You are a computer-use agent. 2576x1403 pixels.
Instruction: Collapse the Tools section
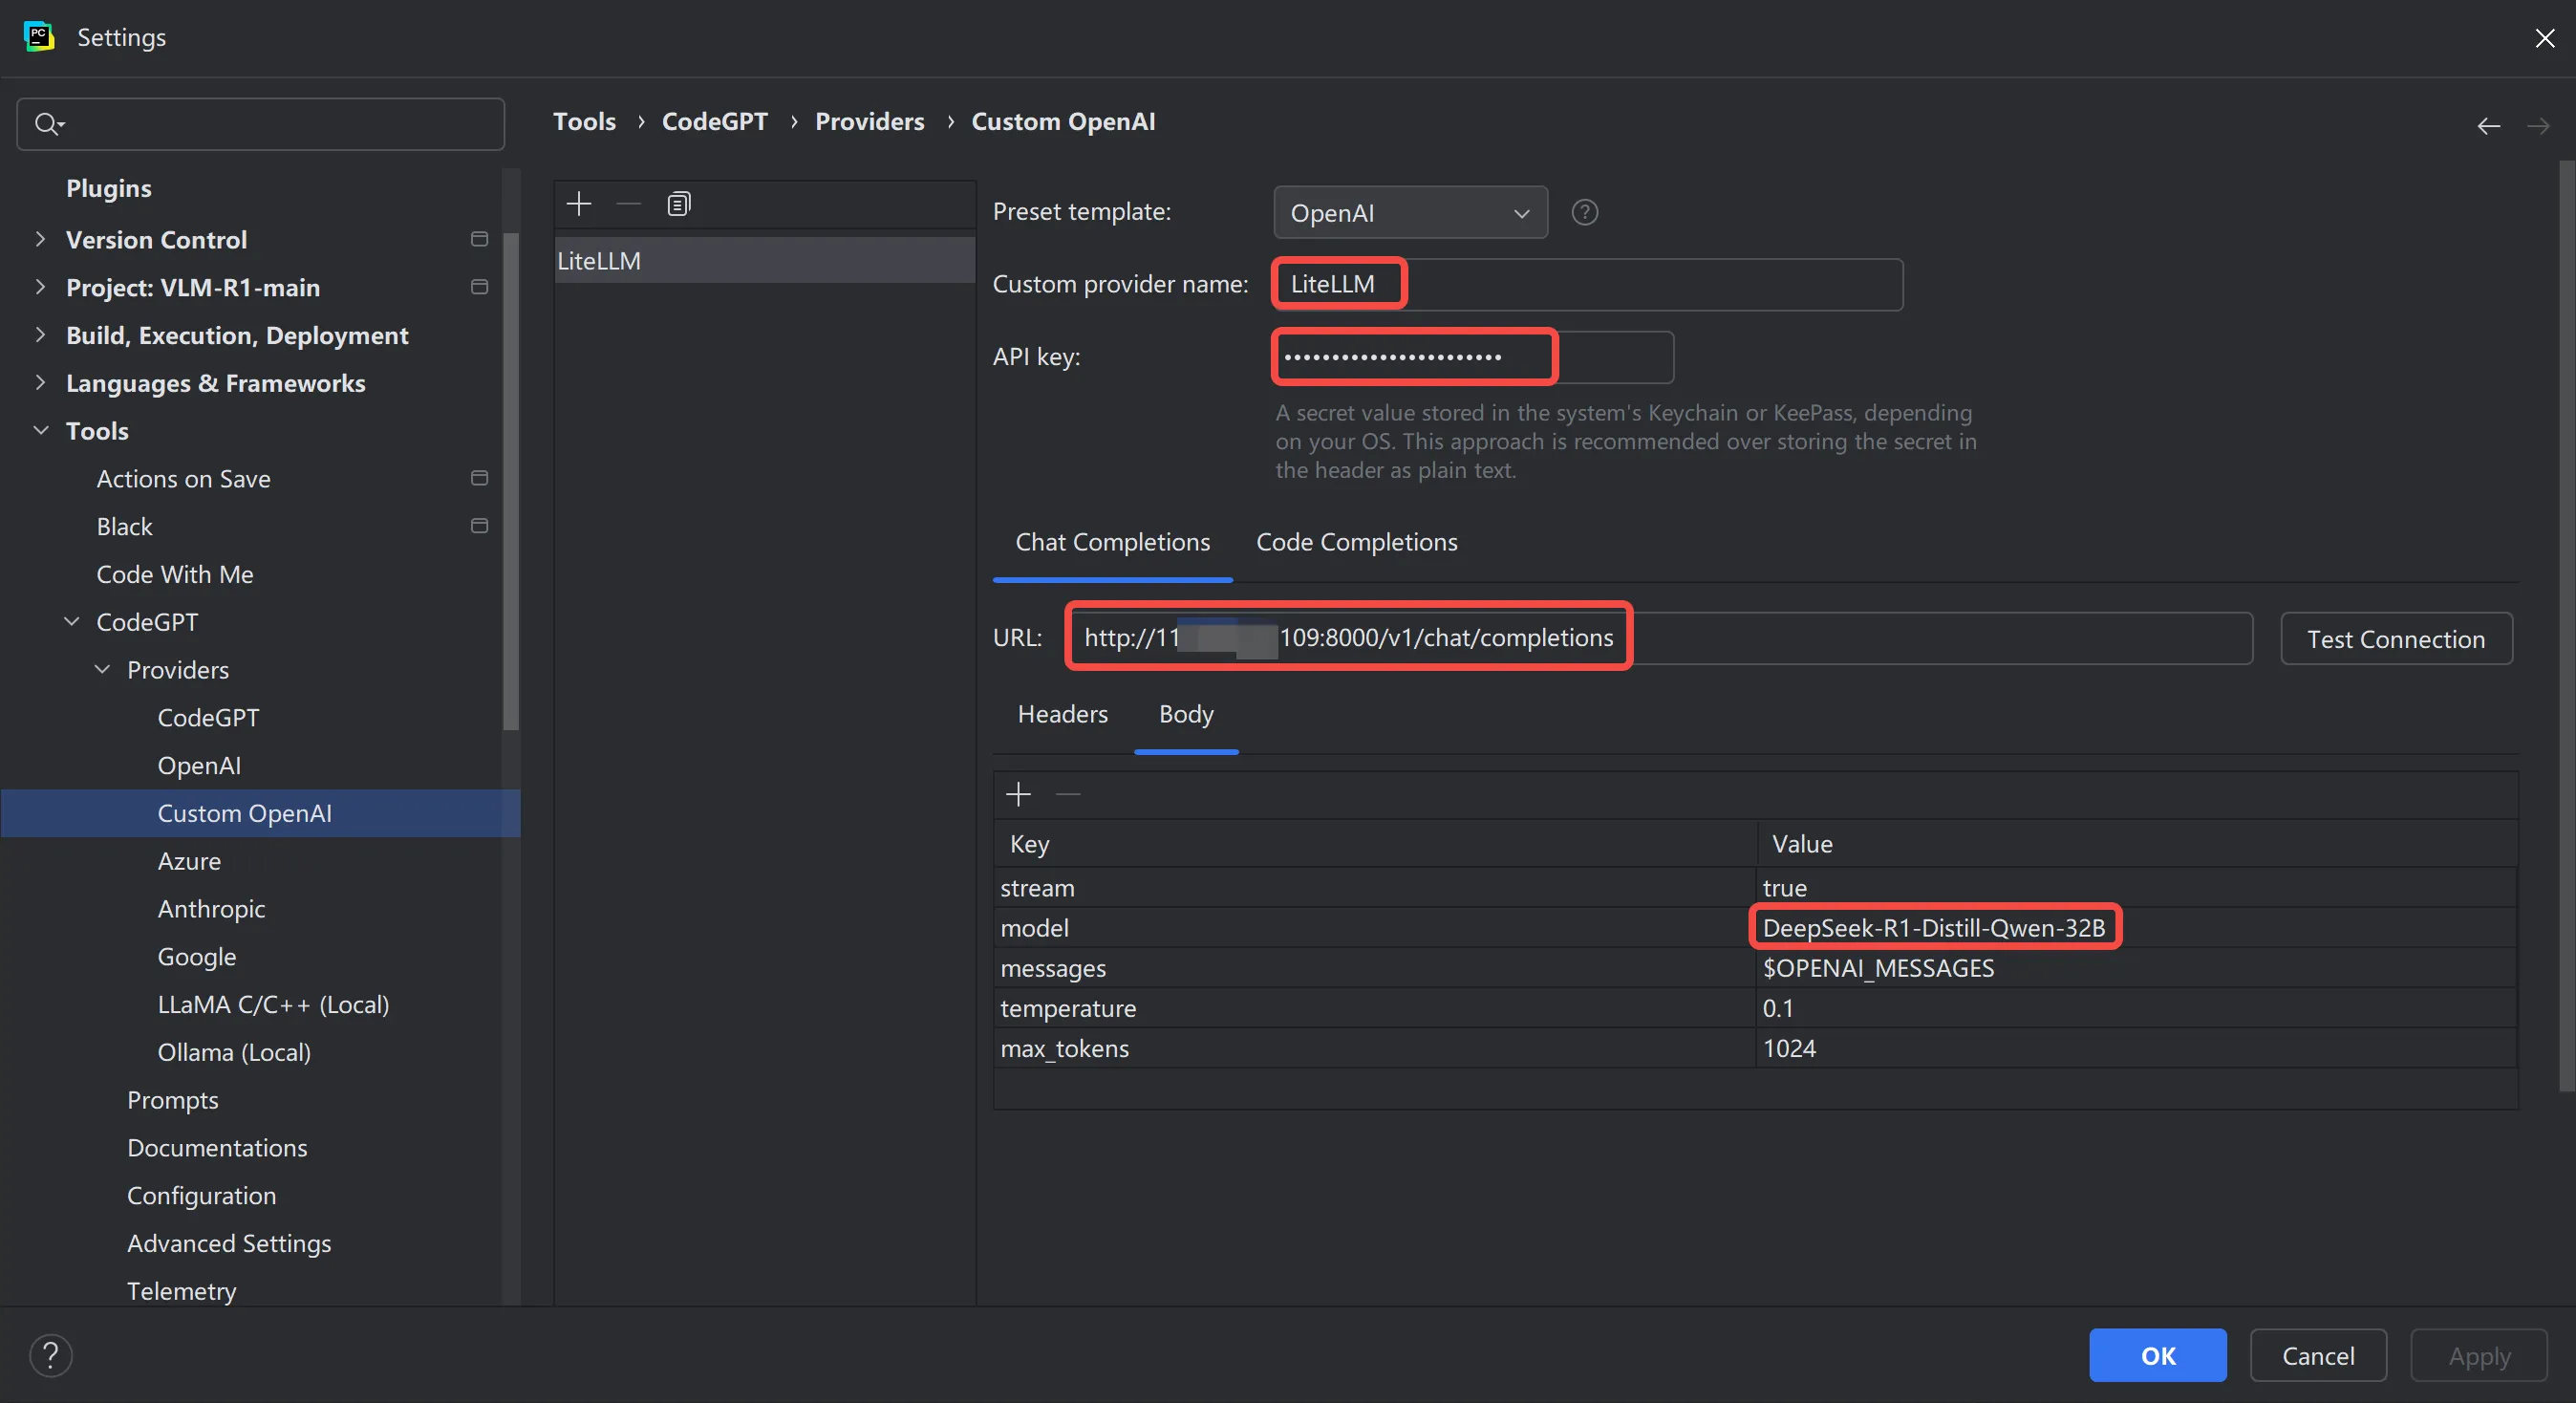[41, 431]
